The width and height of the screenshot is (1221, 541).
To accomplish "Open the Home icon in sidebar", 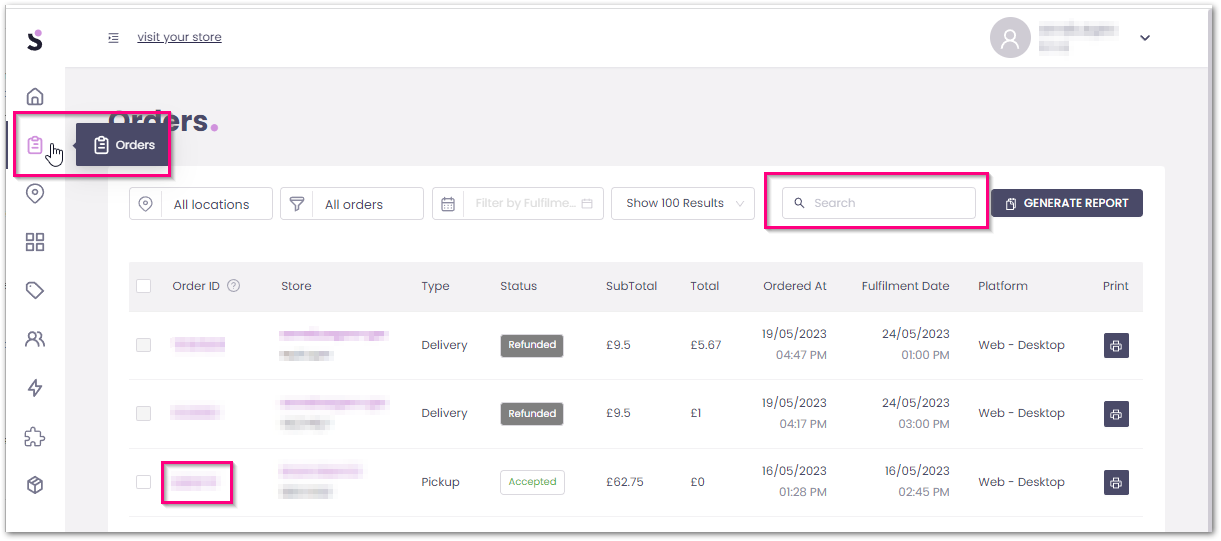I will point(35,97).
